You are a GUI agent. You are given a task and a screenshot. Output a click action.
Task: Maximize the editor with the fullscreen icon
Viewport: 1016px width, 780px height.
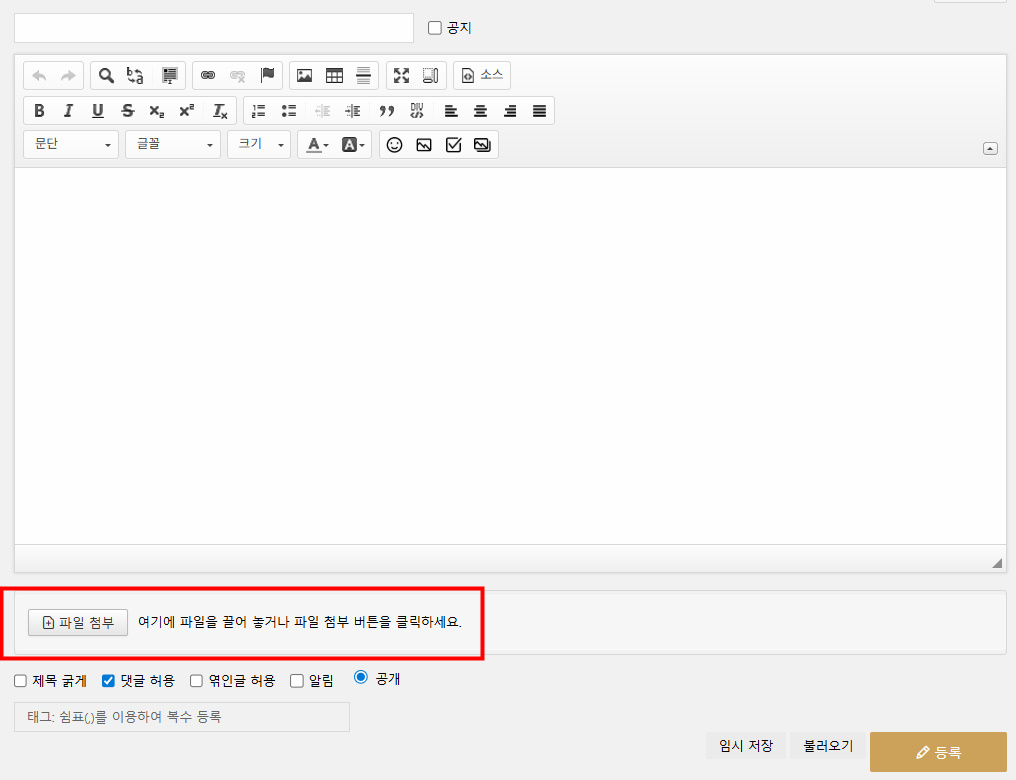pos(402,76)
